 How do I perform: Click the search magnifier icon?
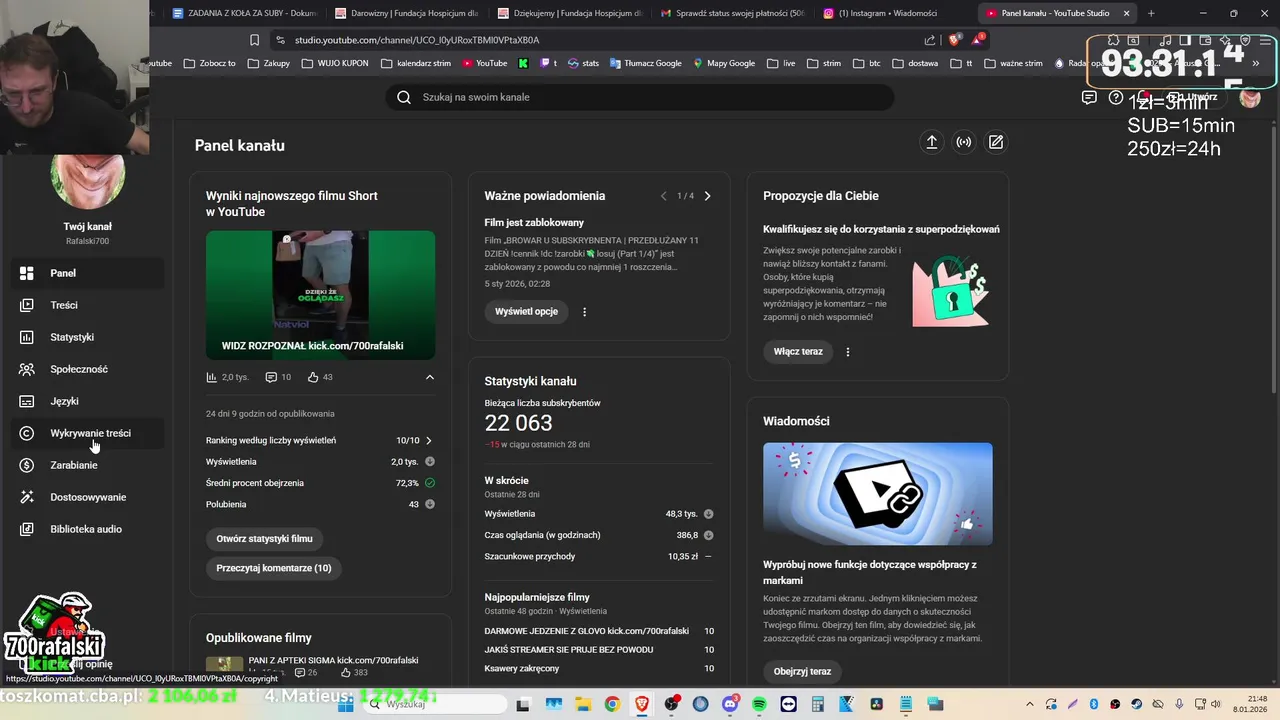pos(404,97)
